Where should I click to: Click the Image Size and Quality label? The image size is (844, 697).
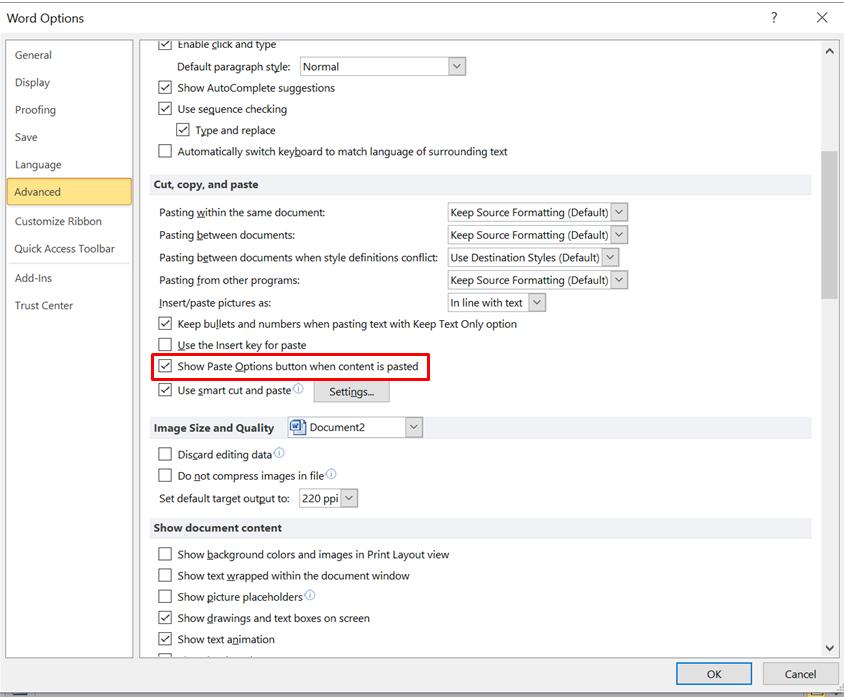pos(214,428)
